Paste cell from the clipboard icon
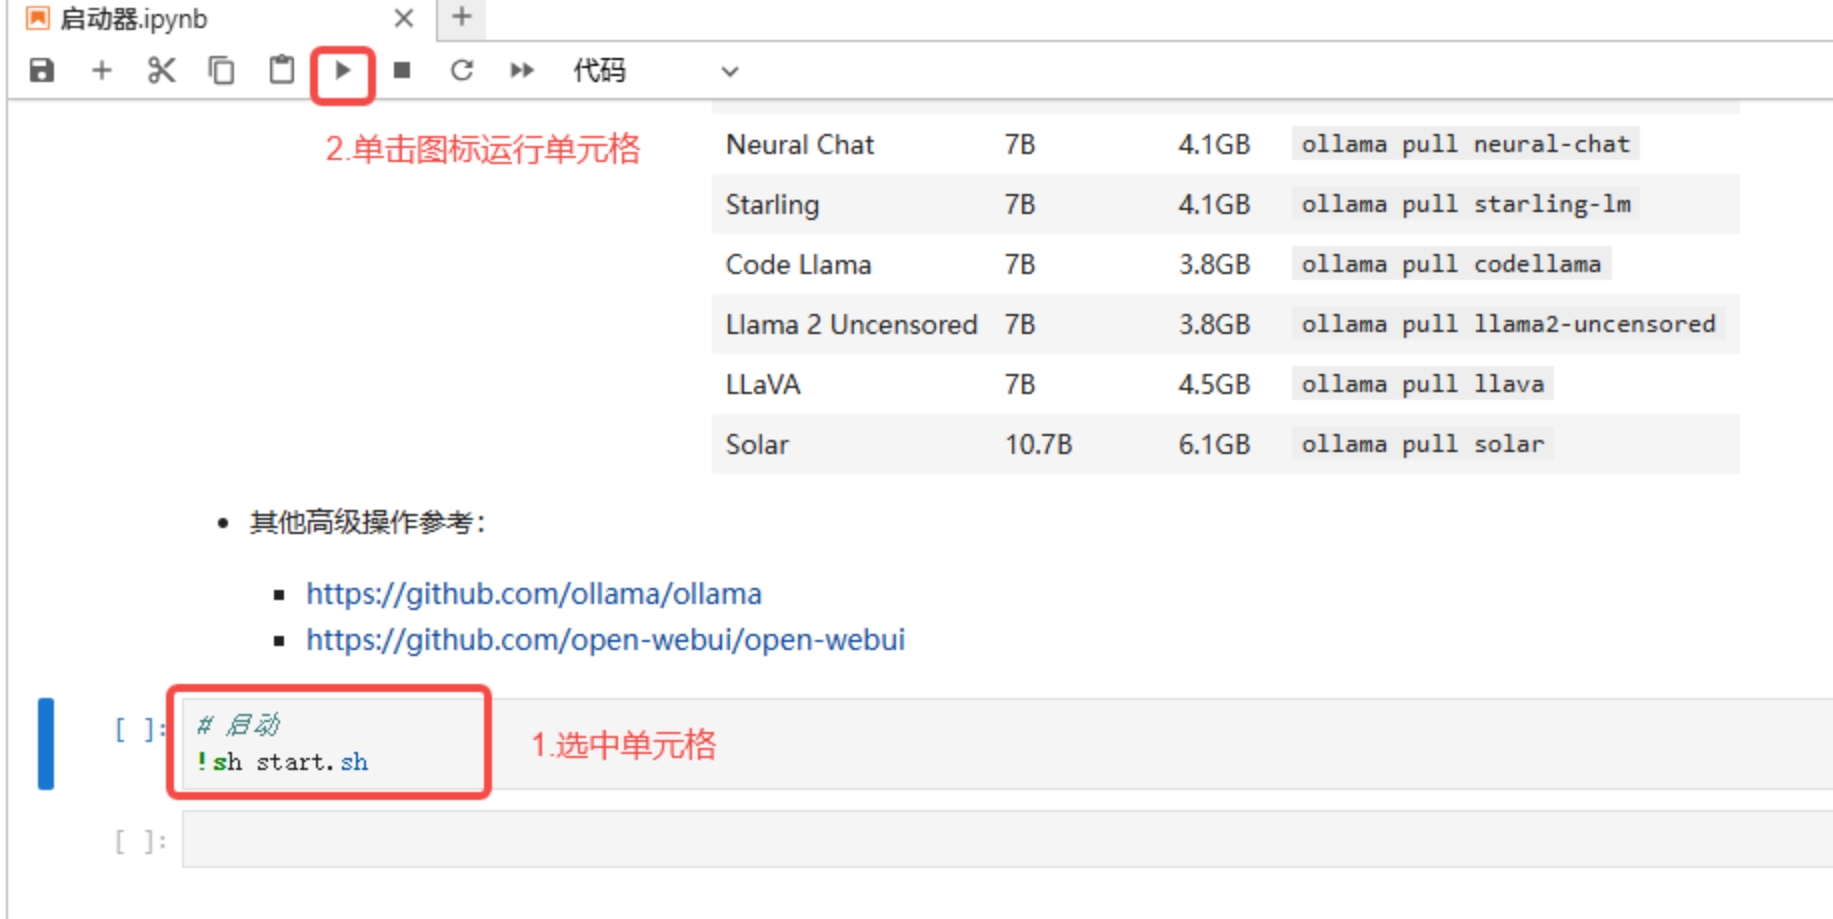This screenshot has width=1833, height=919. coord(282,71)
